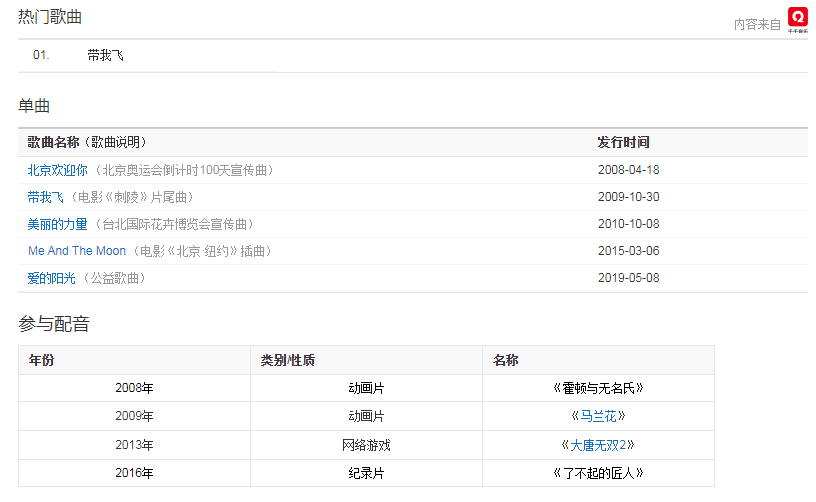Click the release date 2008-04-18
This screenshot has width=816, height=502.
[628, 170]
